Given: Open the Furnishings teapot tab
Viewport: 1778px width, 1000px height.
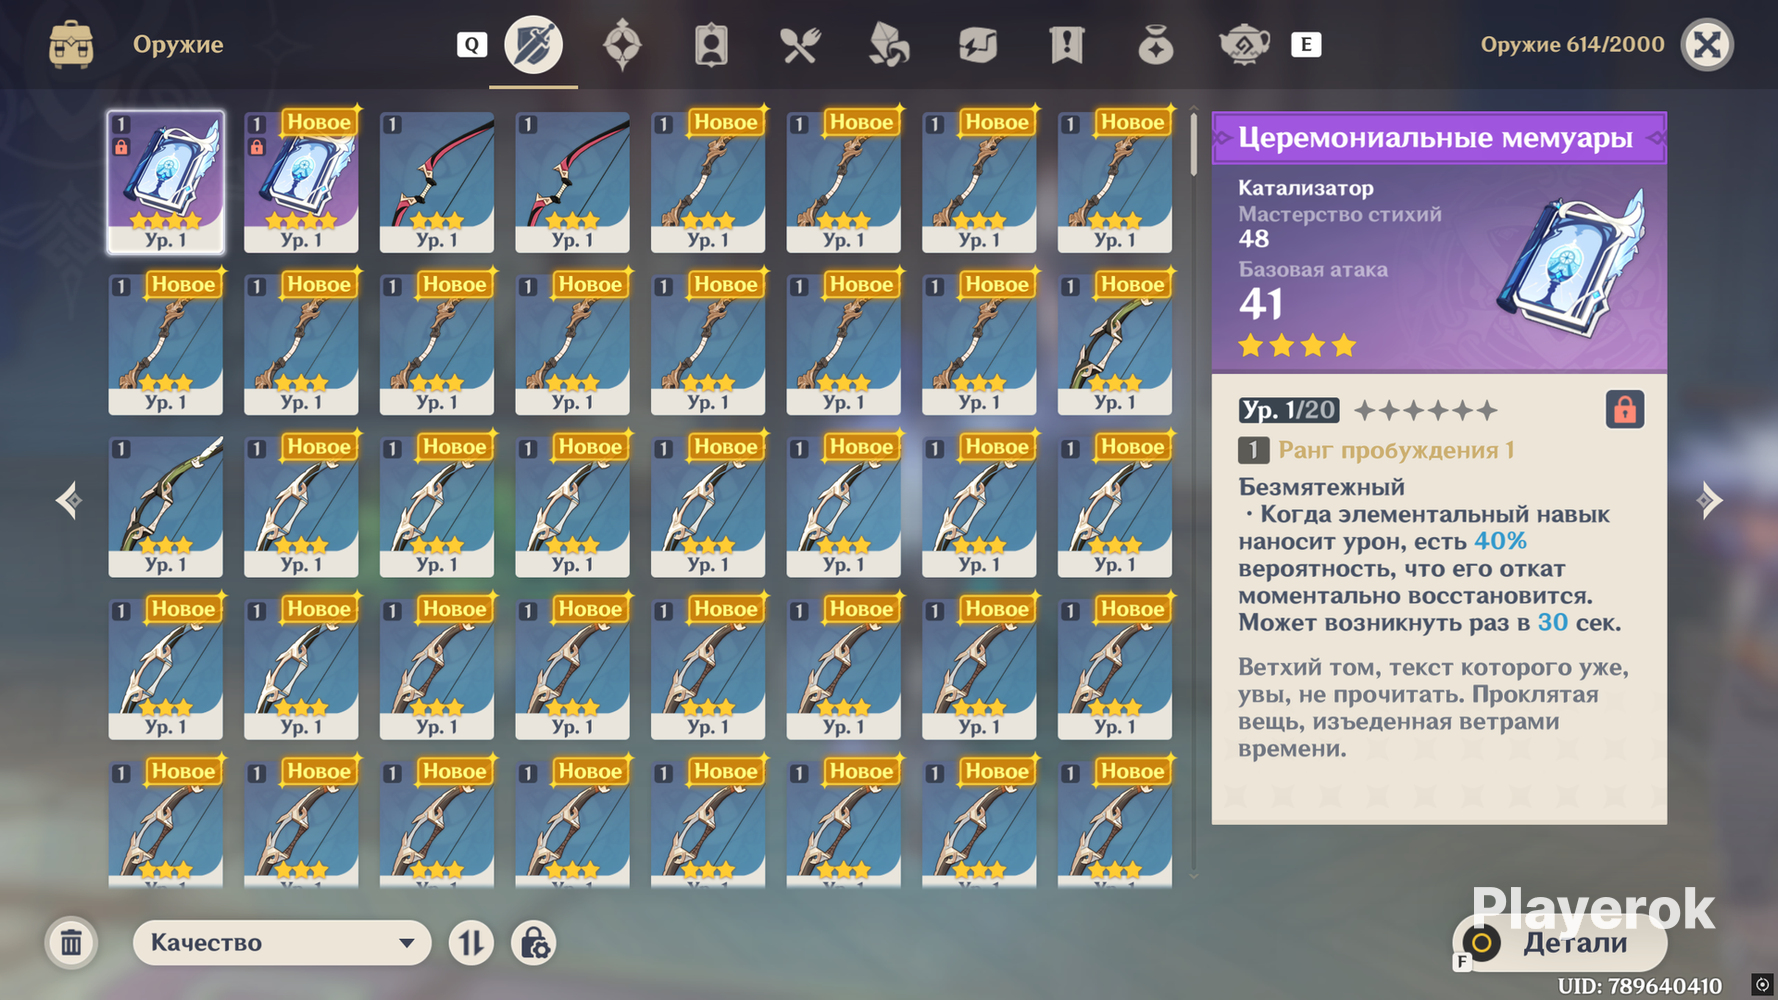Looking at the screenshot, I should (1244, 46).
